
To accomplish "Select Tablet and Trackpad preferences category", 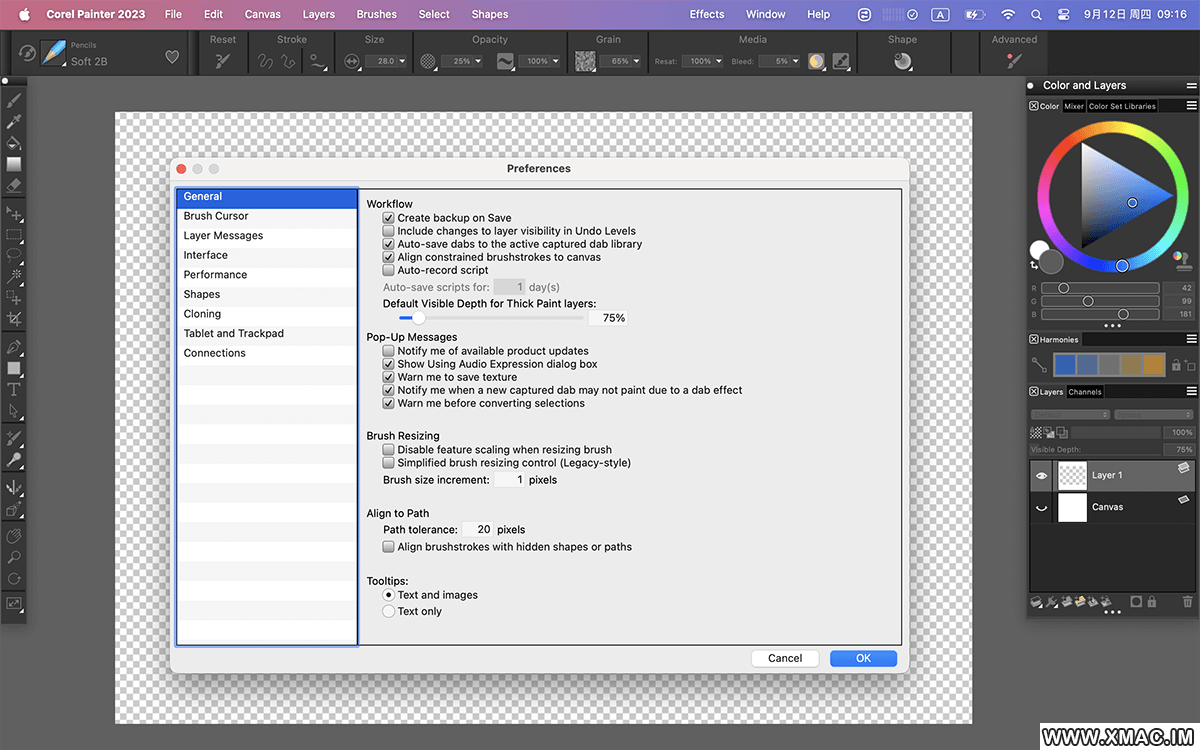I will click(267, 334).
